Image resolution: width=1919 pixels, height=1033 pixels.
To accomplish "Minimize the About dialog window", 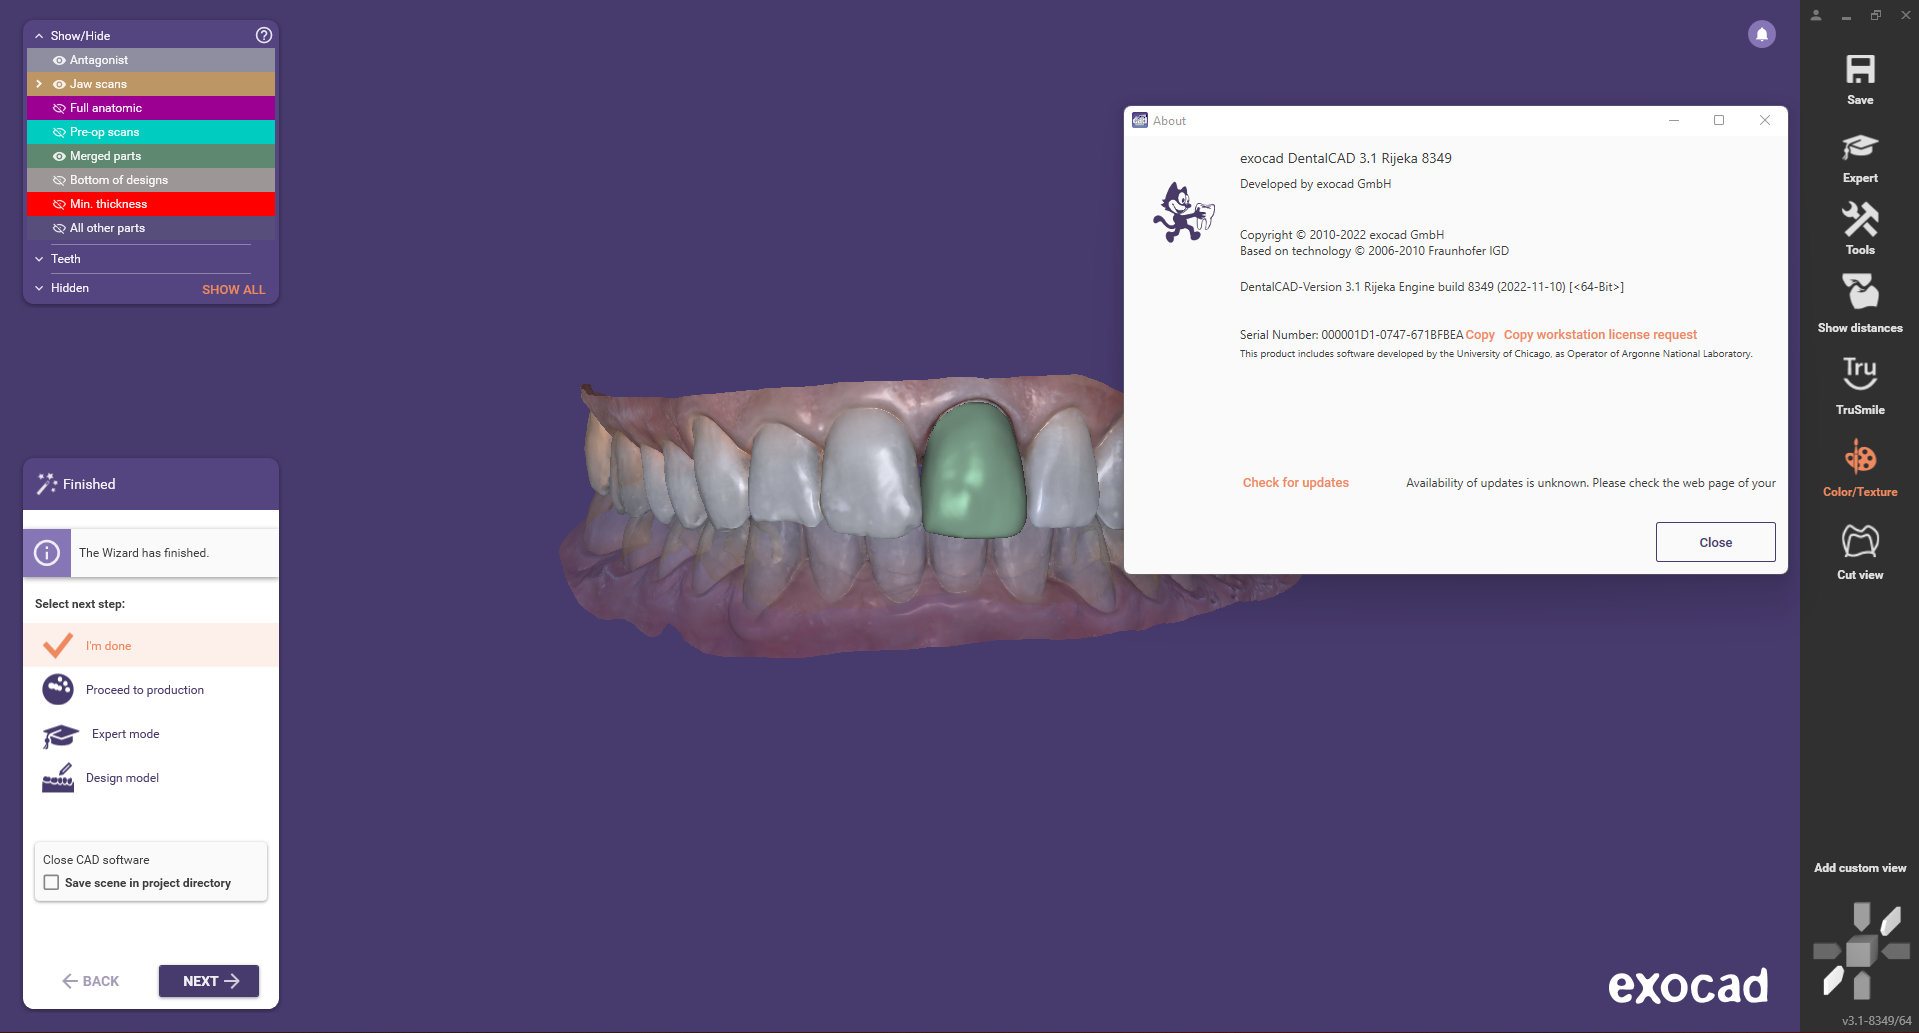I will coord(1673,120).
